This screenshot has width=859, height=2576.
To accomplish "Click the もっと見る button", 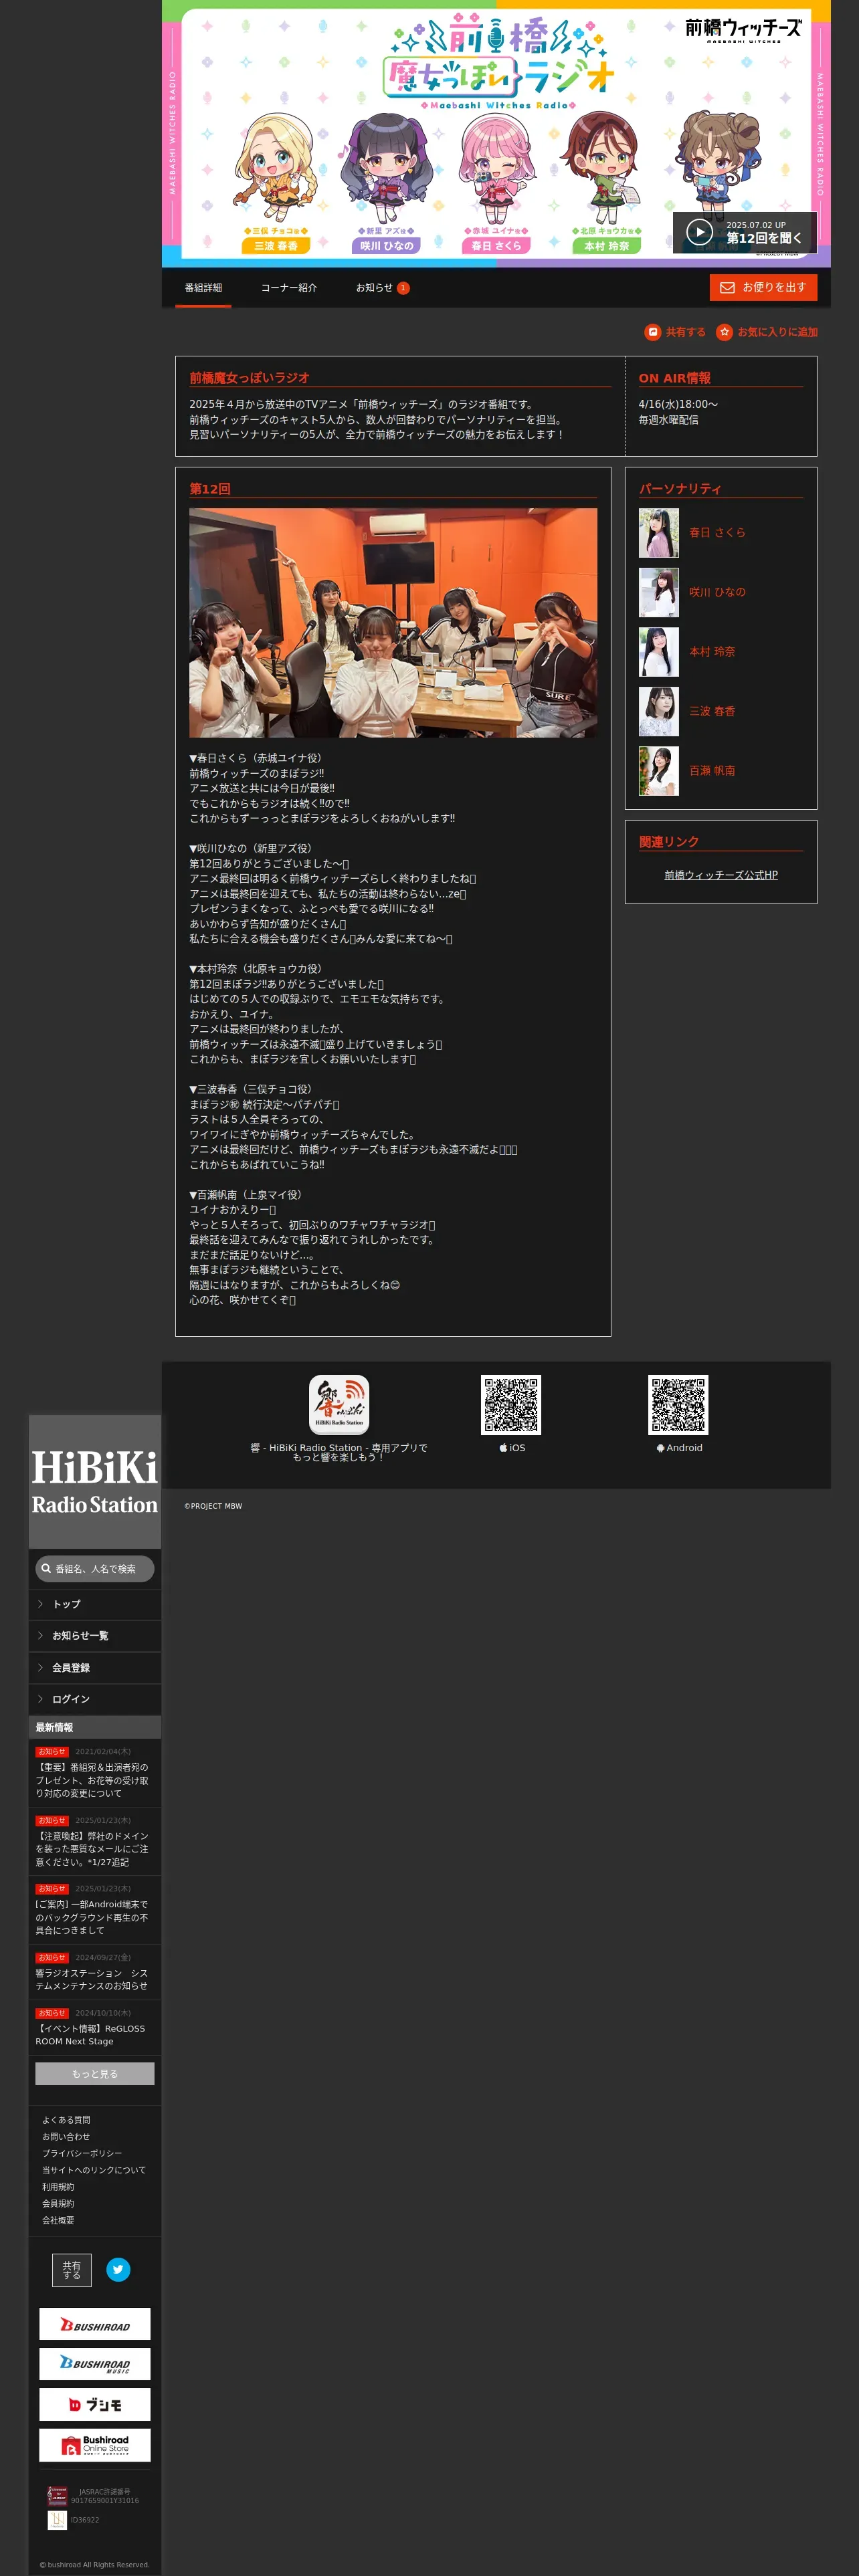I will click(95, 2074).
